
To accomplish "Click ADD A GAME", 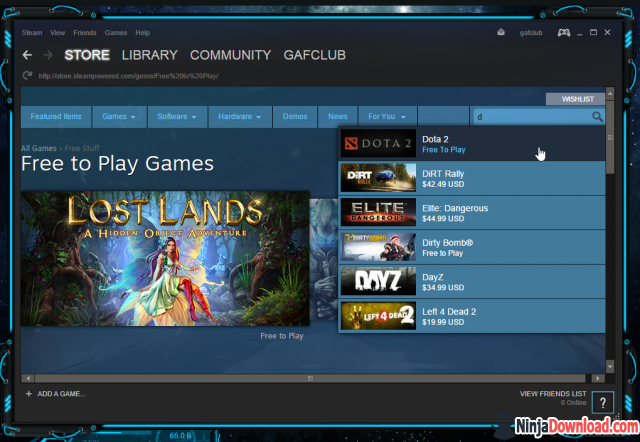I will tap(62, 394).
